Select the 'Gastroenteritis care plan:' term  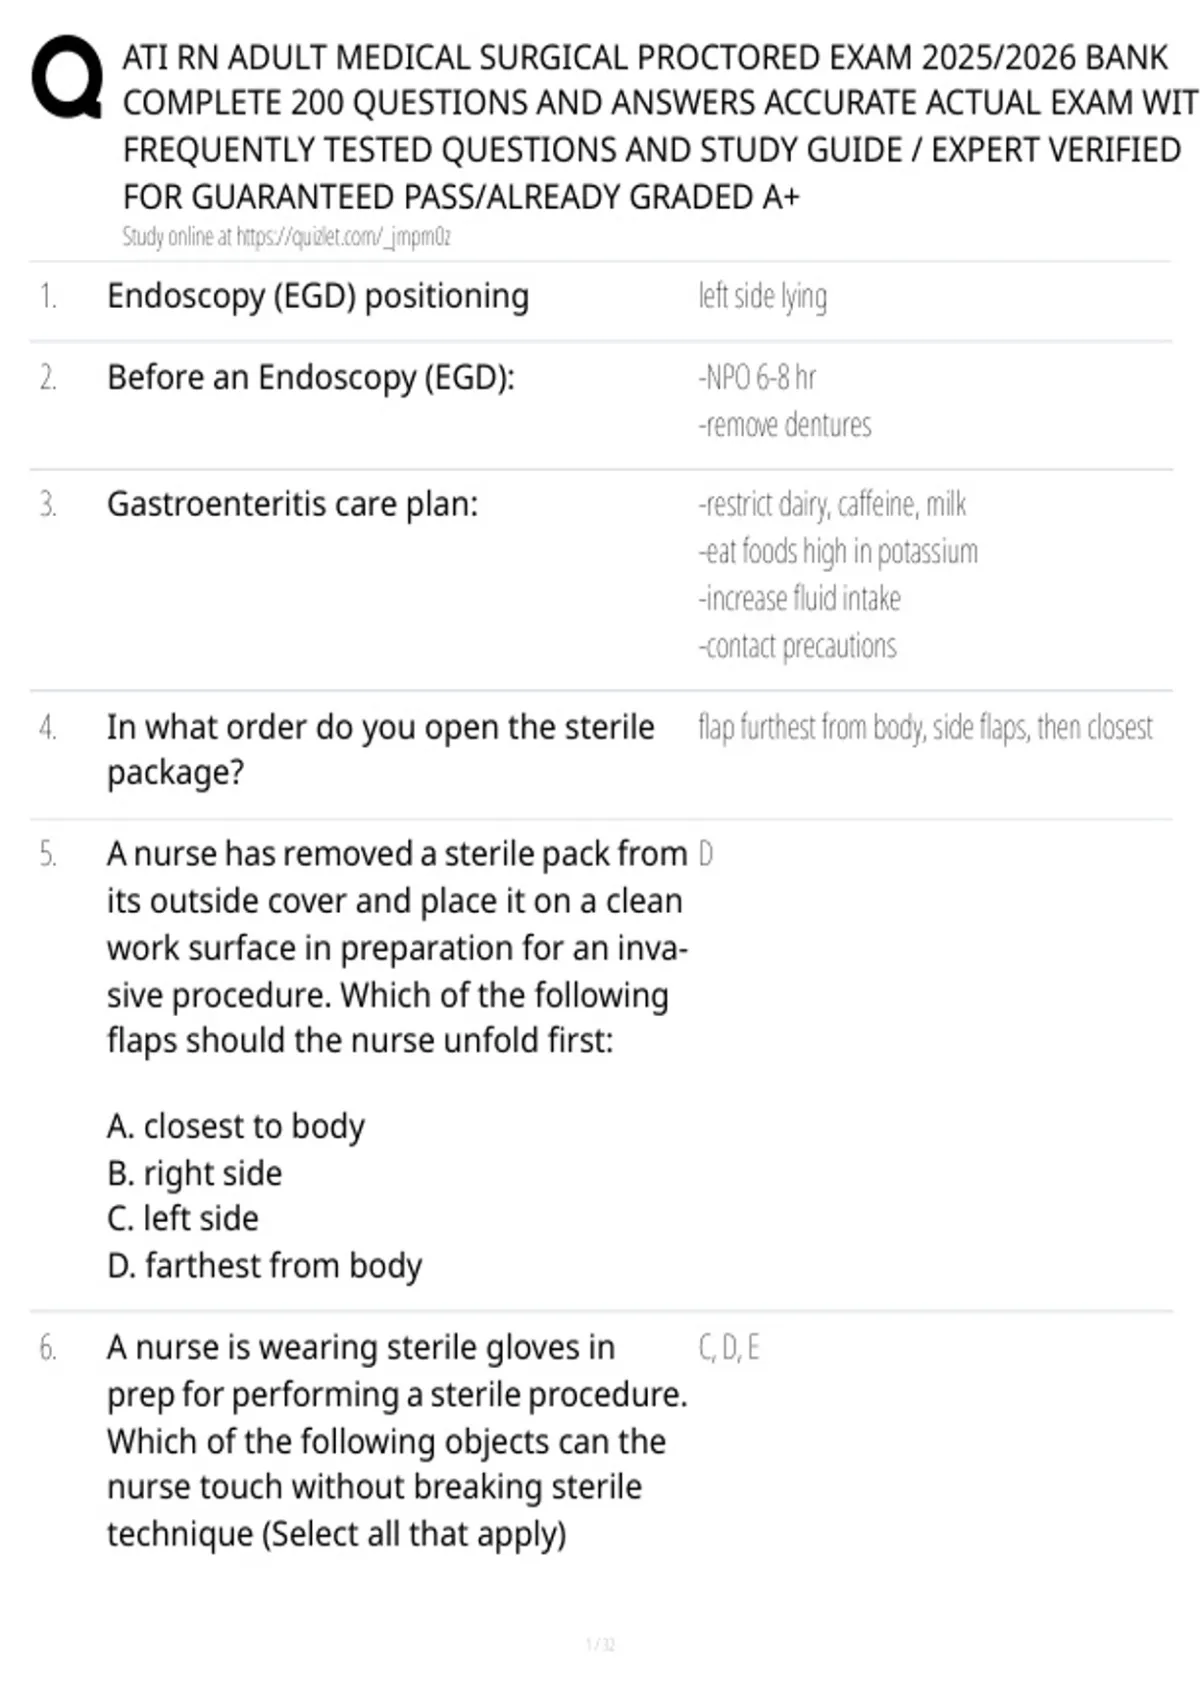[x=293, y=504]
